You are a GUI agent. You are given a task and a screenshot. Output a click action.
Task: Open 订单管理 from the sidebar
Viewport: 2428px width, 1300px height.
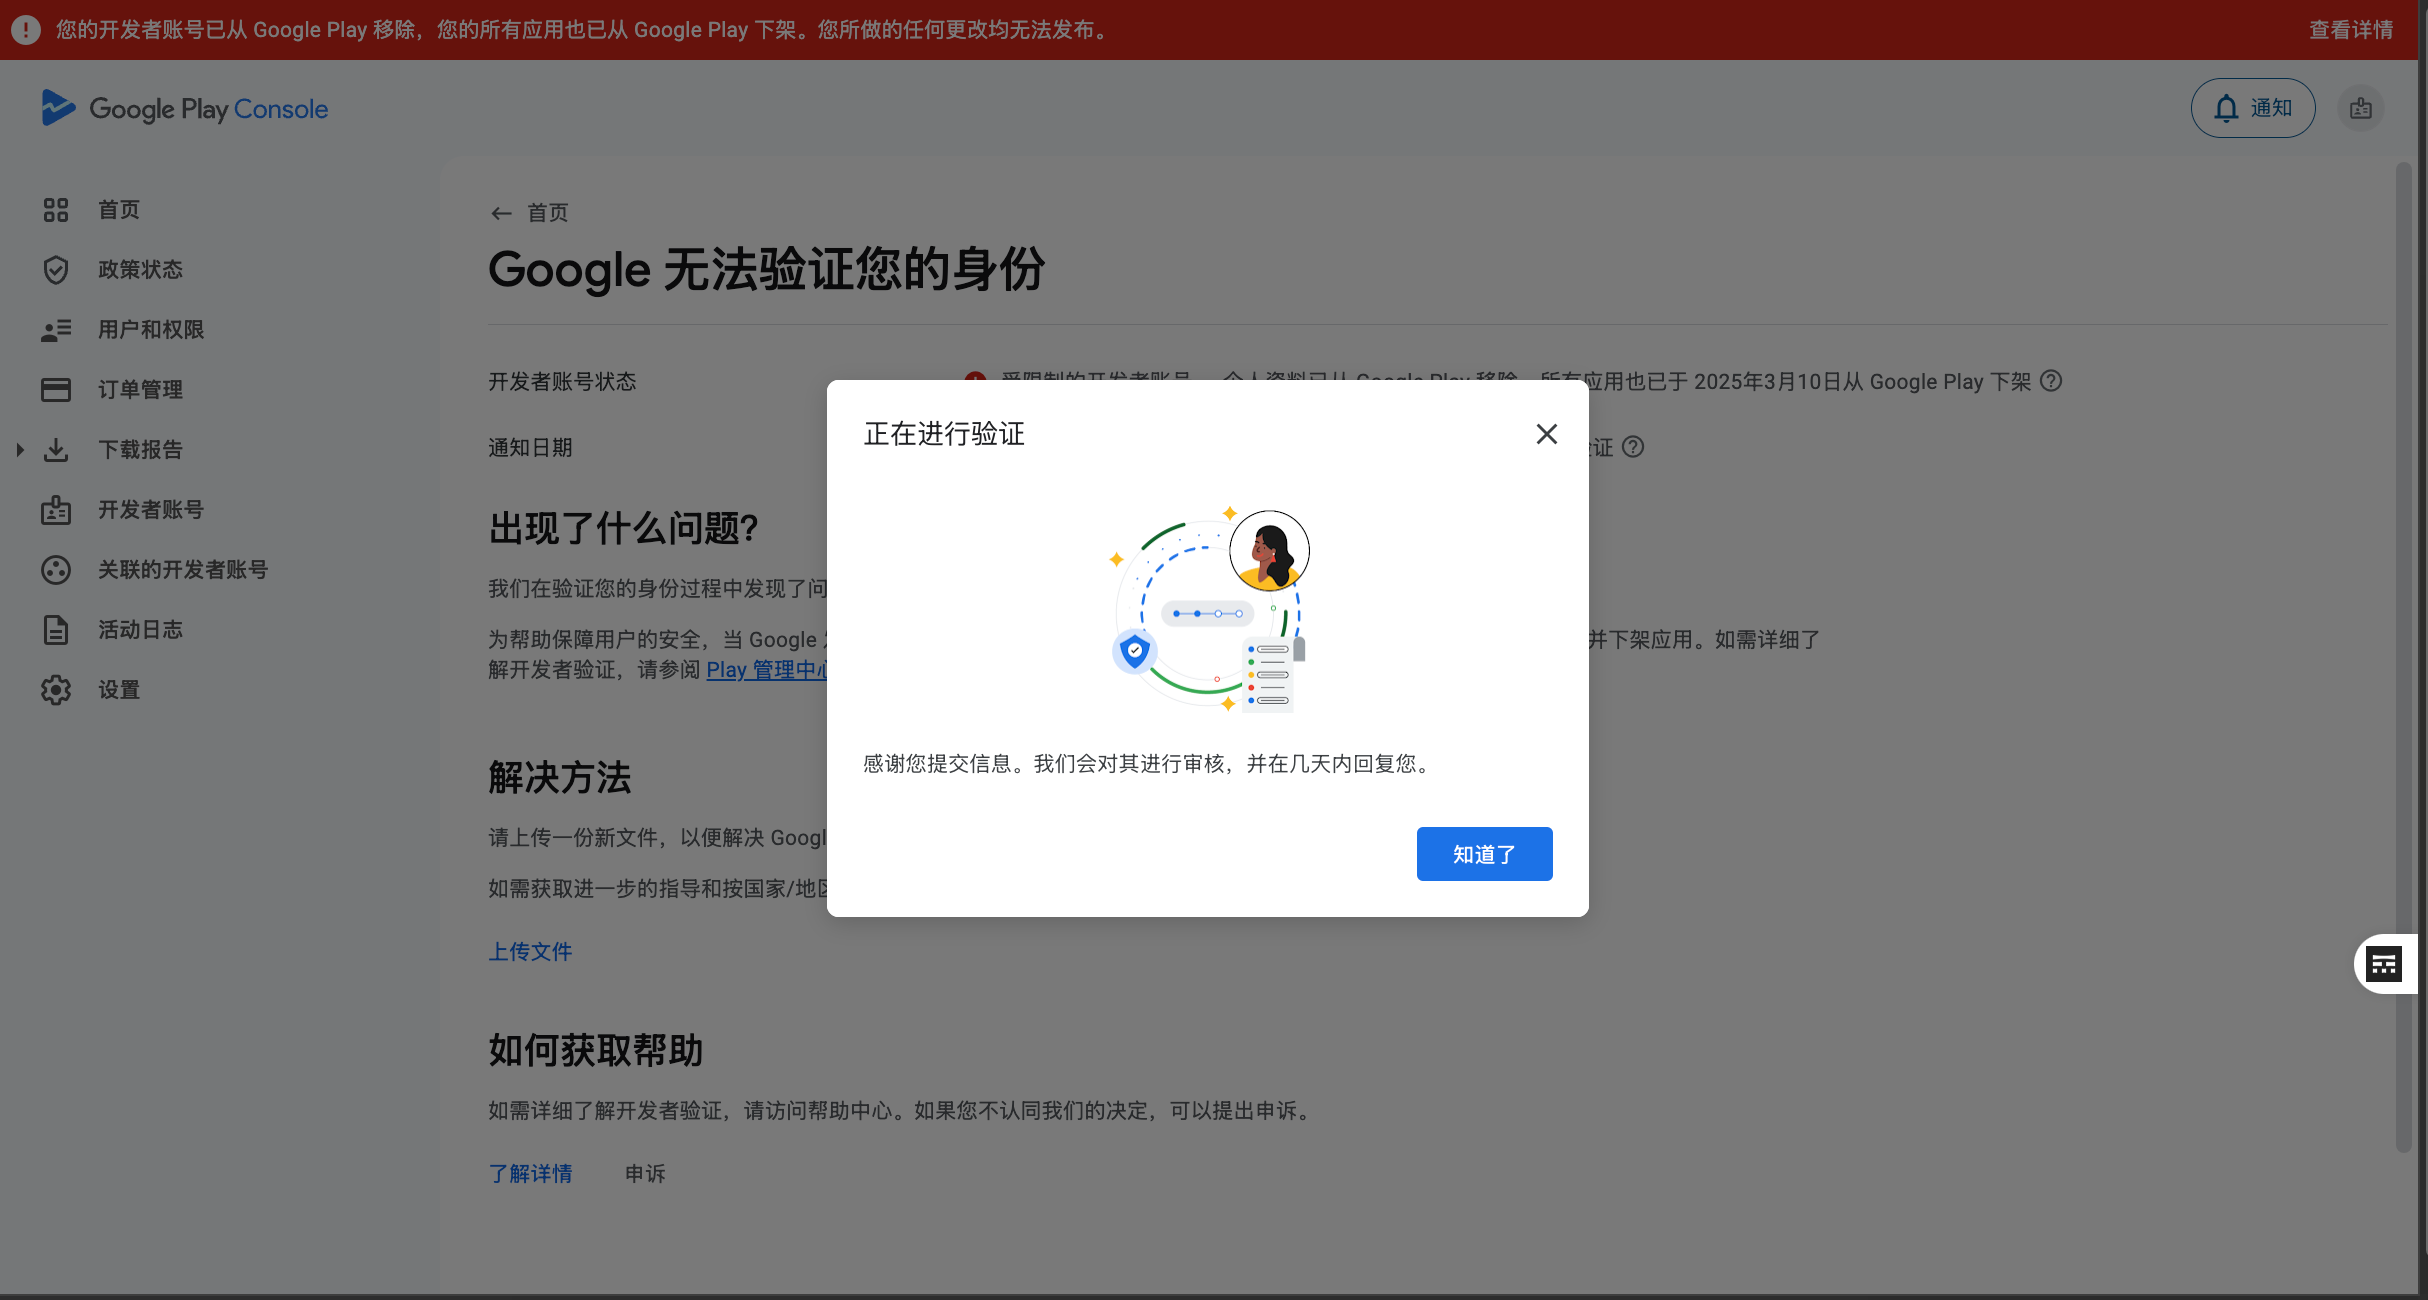139,389
